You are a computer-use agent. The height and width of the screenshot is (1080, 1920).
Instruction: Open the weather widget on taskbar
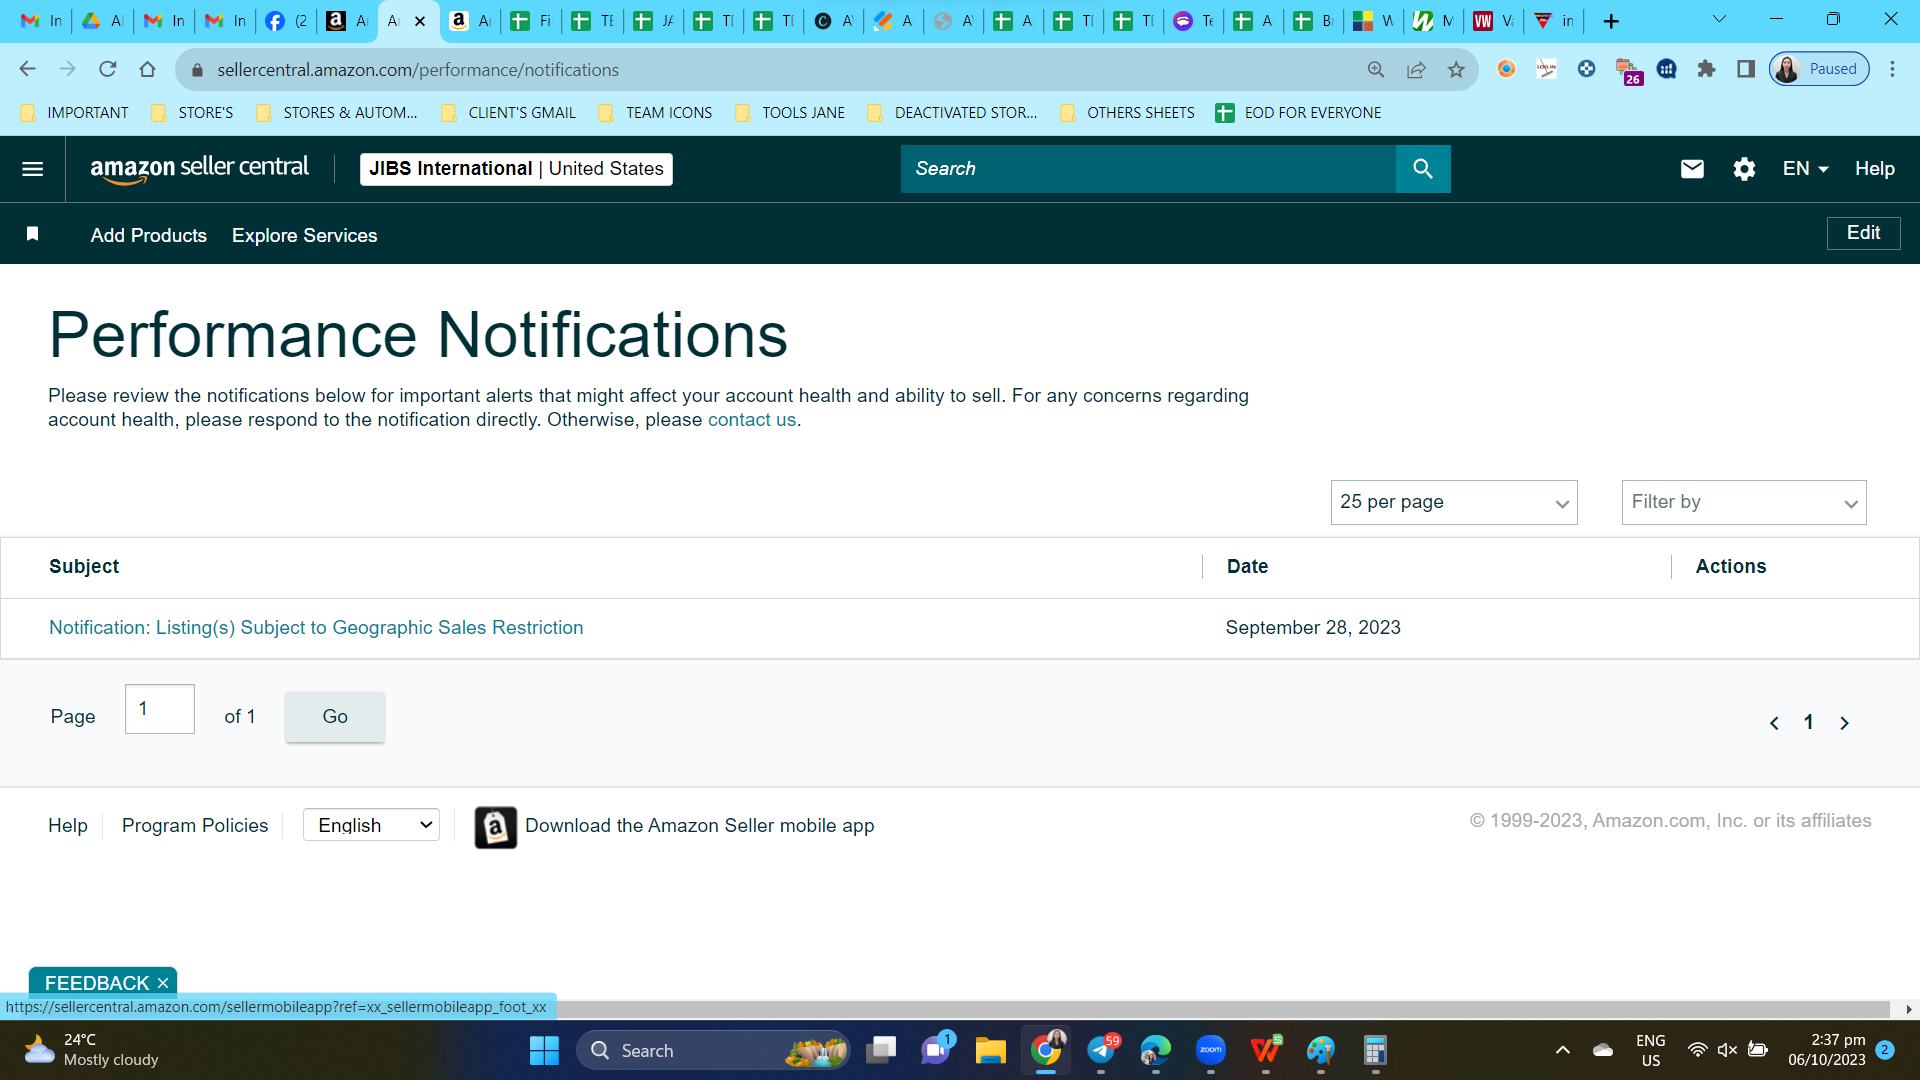pos(91,1051)
